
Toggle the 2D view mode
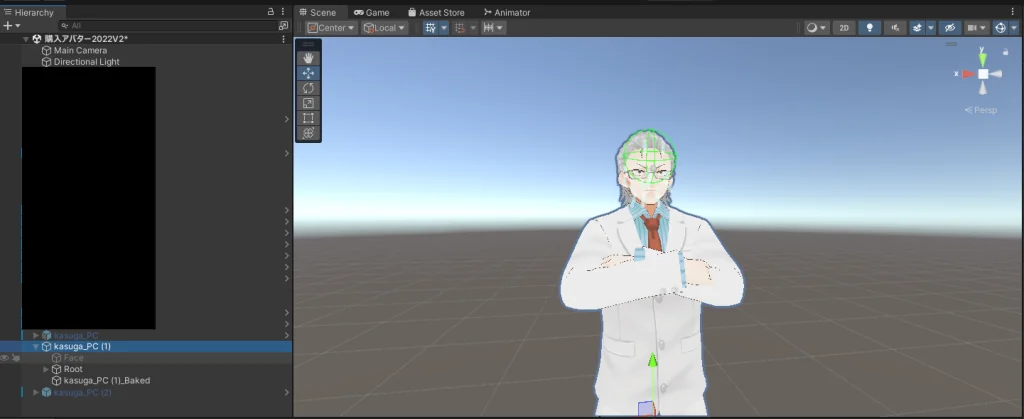[x=844, y=27]
